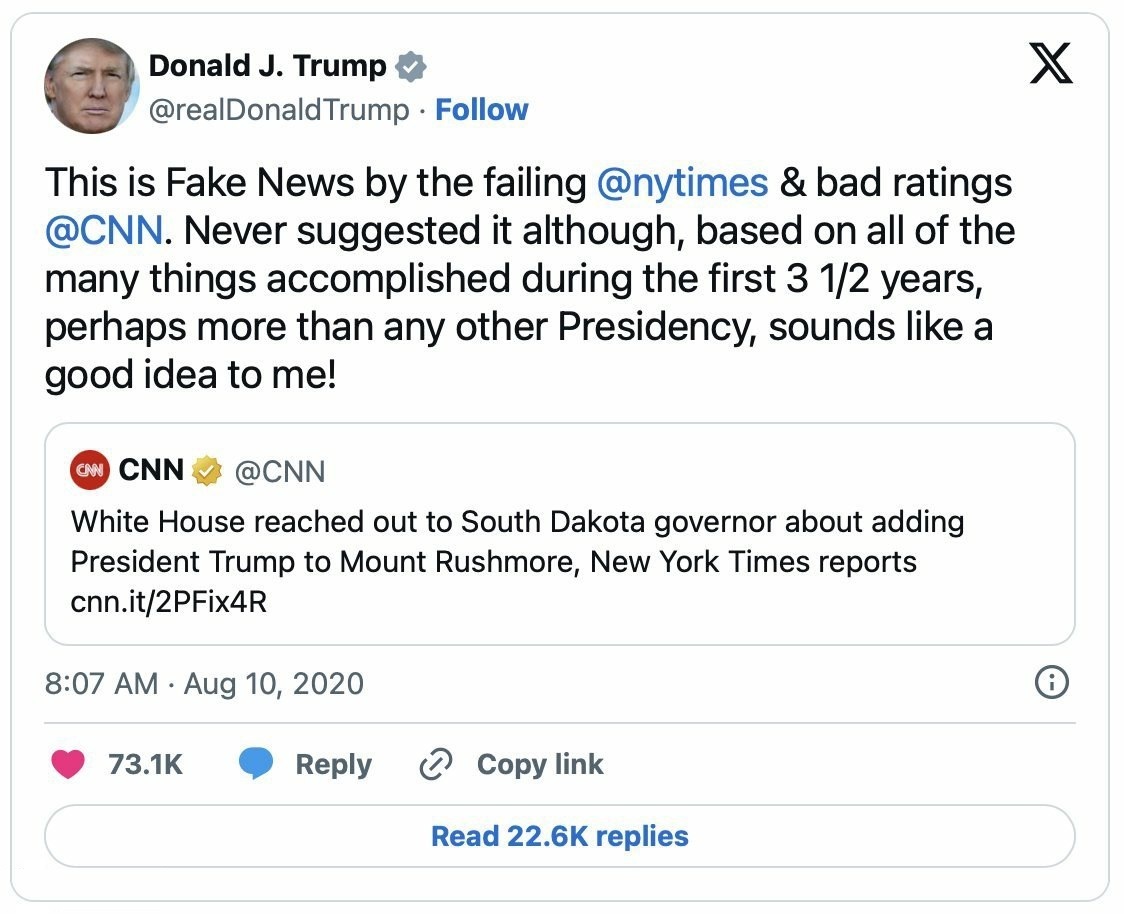Open the 8:07 AM Aug 10, 2020 timestamp

click(x=204, y=683)
